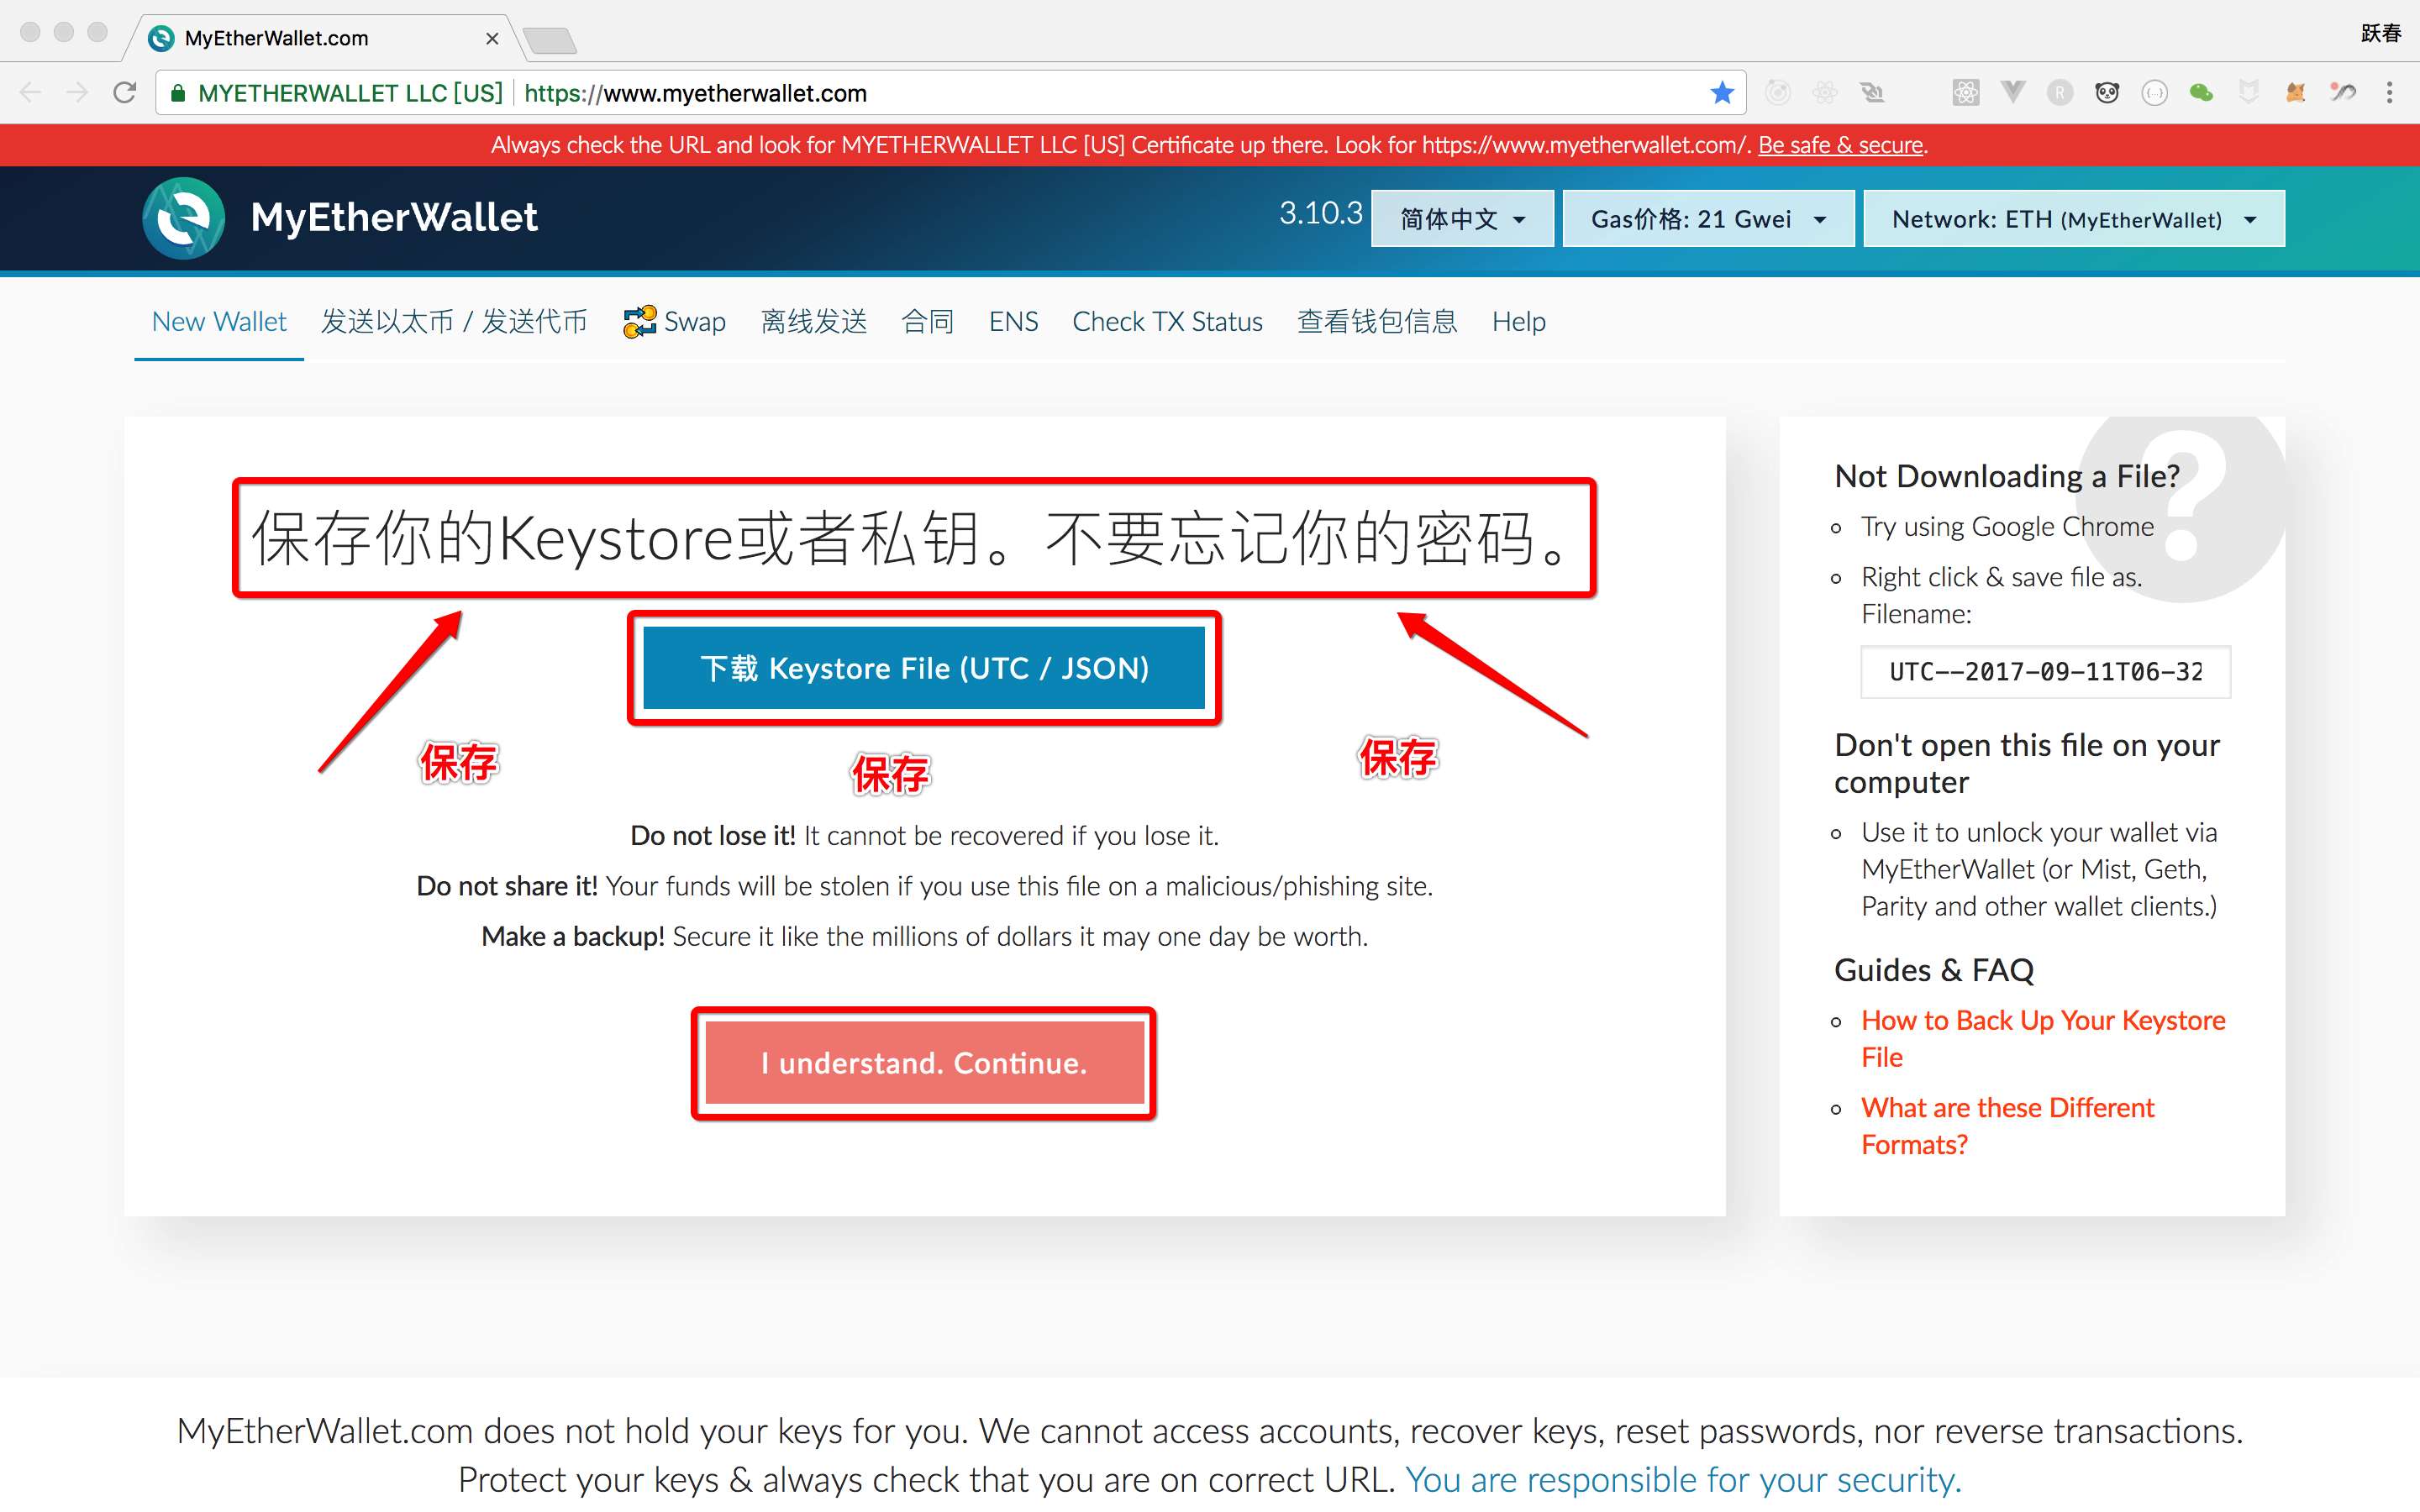
Task: Follow the Be safe & secure link
Action: pos(1840,145)
